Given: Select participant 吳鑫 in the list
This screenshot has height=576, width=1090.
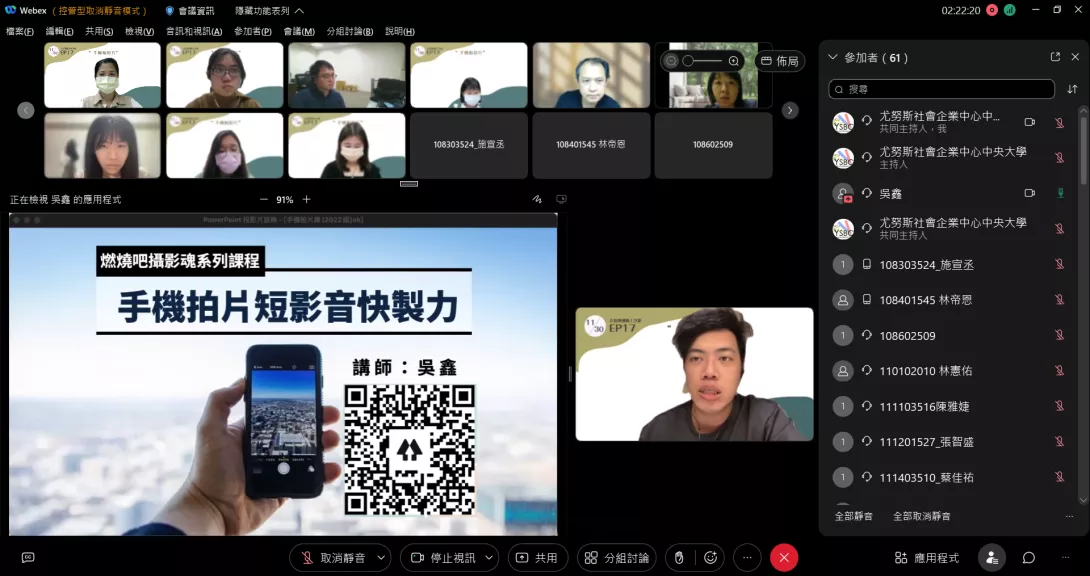Looking at the screenshot, I should (951, 193).
